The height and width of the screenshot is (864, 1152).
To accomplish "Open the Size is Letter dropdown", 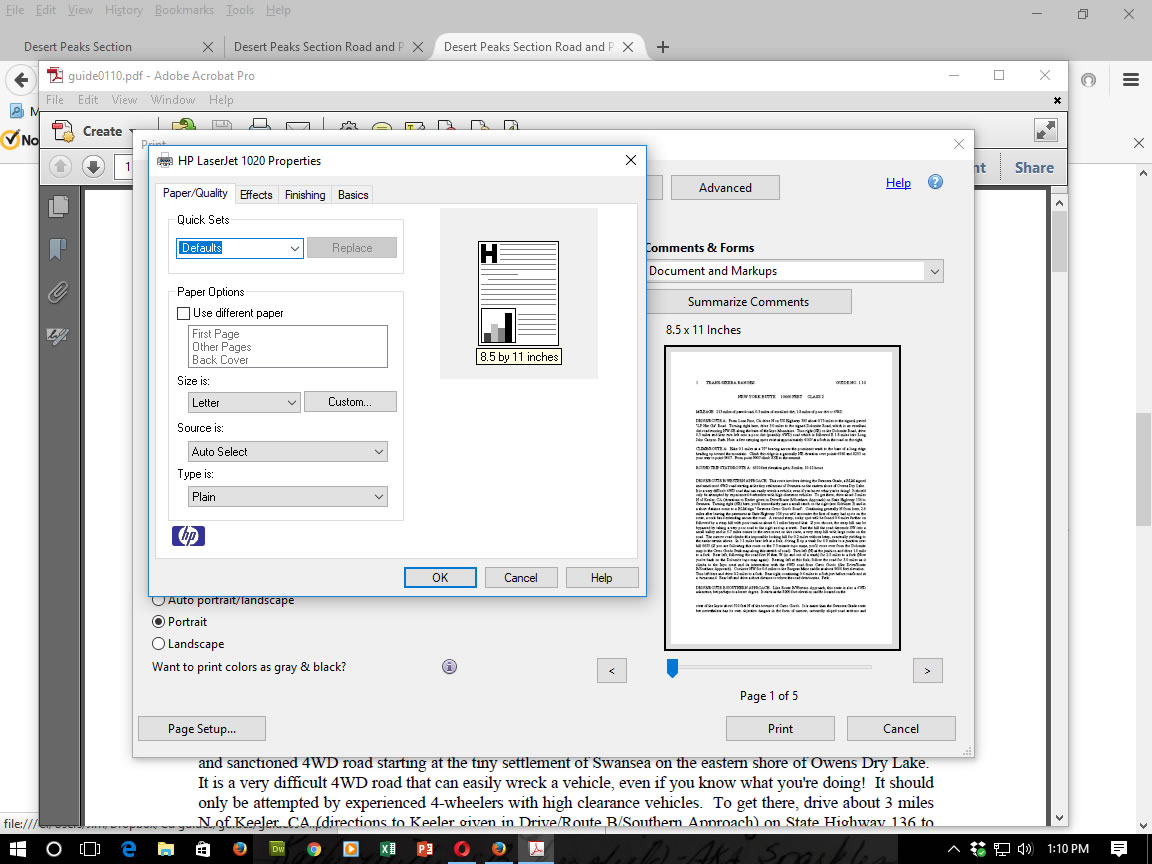I will [x=244, y=403].
